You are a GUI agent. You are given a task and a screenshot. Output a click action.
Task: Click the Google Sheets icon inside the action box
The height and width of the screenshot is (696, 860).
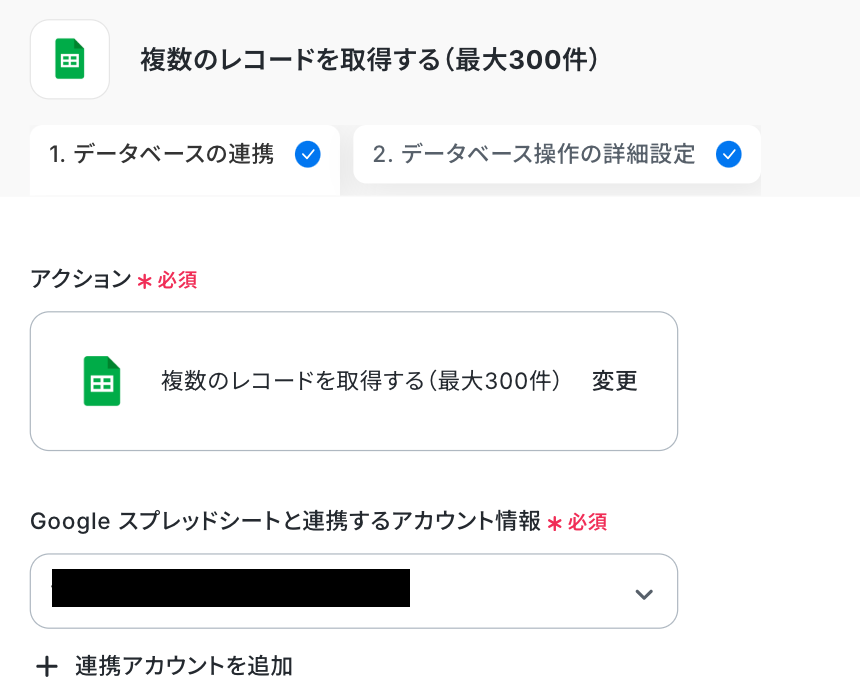101,381
